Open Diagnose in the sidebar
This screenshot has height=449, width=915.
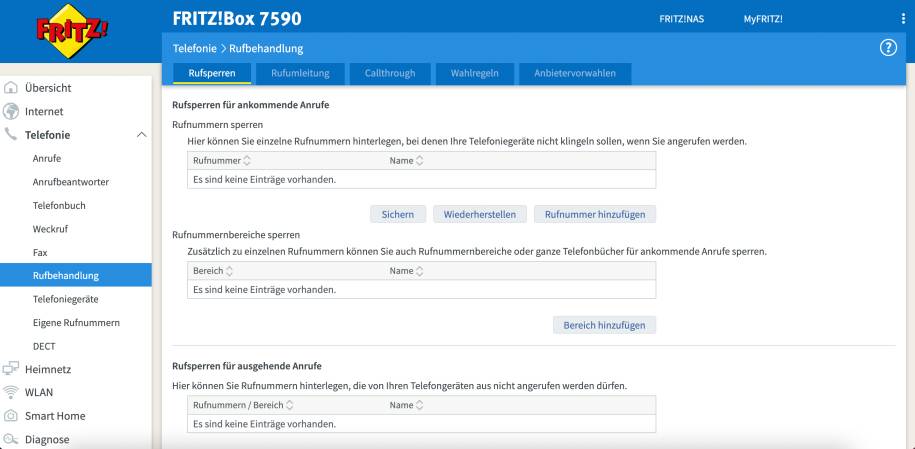[47, 439]
